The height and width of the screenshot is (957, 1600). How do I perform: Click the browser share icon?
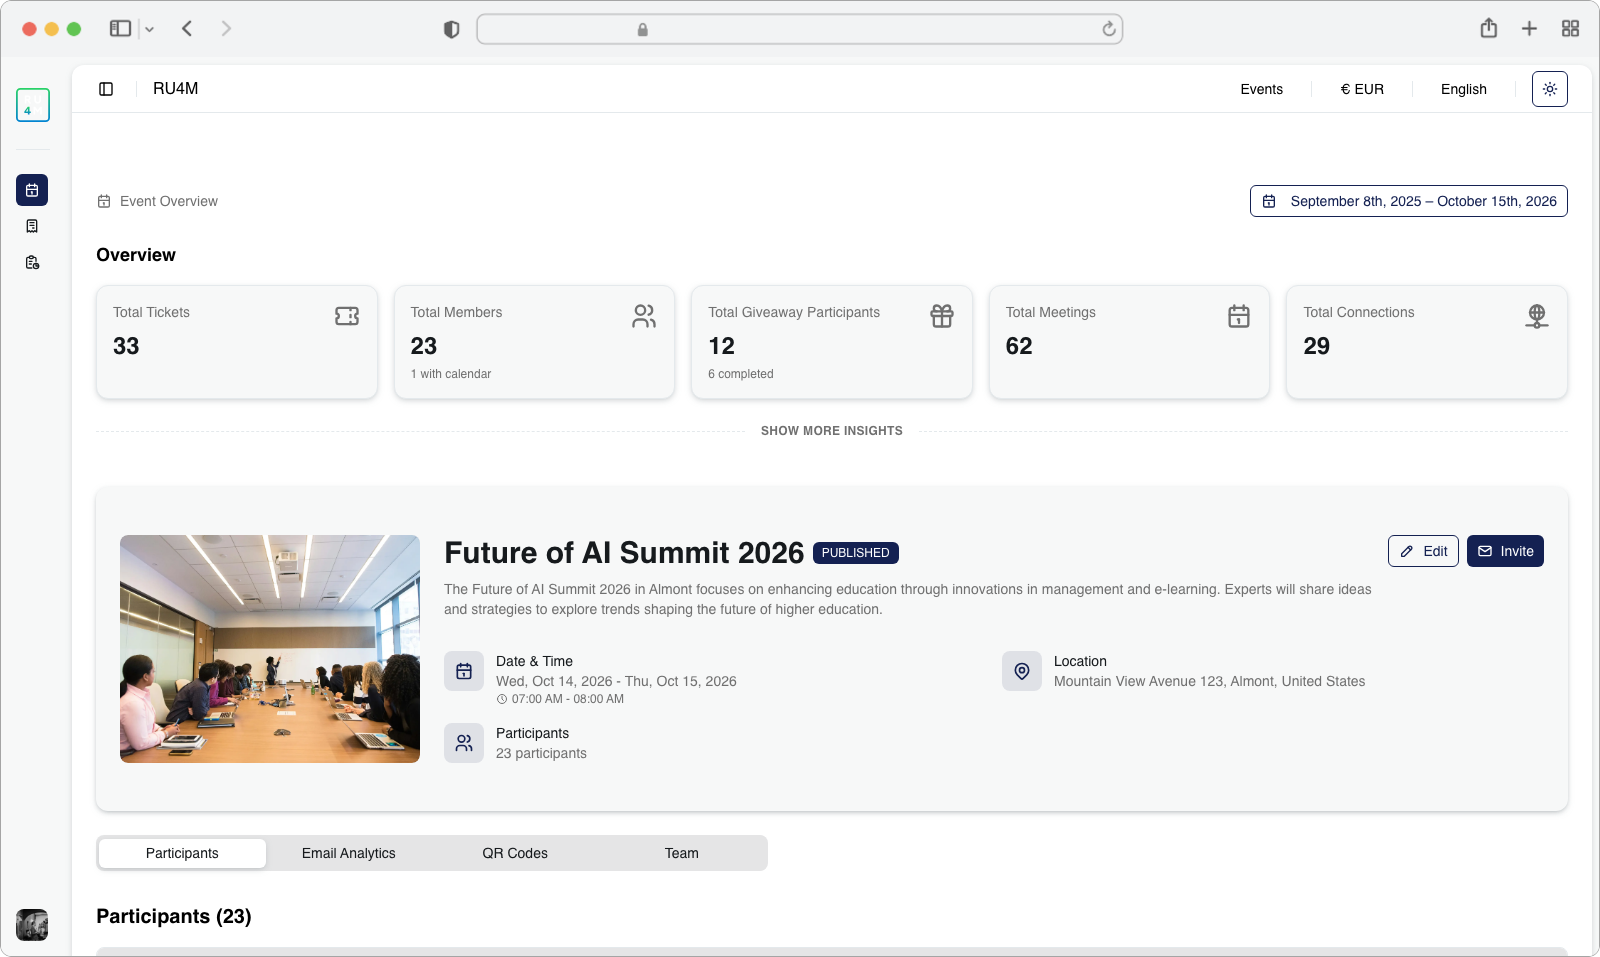pos(1488,29)
